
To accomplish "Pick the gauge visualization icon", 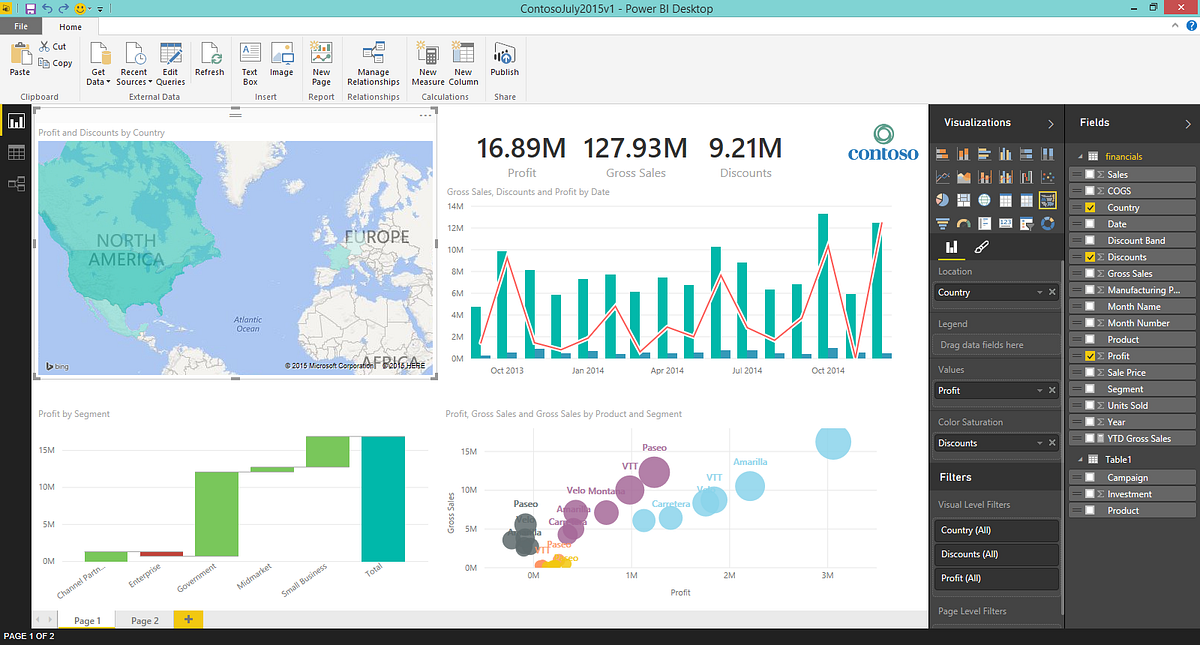I will (964, 222).
